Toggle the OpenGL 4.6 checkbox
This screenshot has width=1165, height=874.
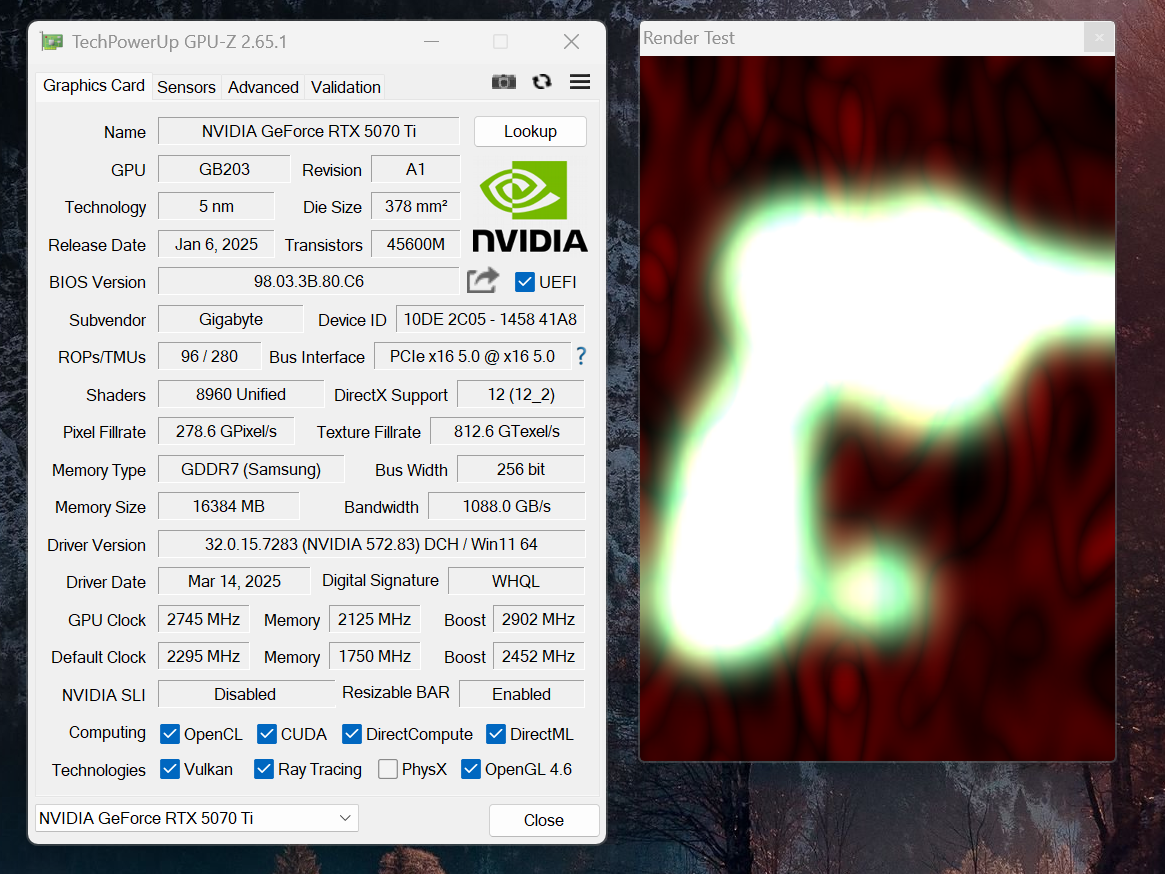click(x=470, y=769)
